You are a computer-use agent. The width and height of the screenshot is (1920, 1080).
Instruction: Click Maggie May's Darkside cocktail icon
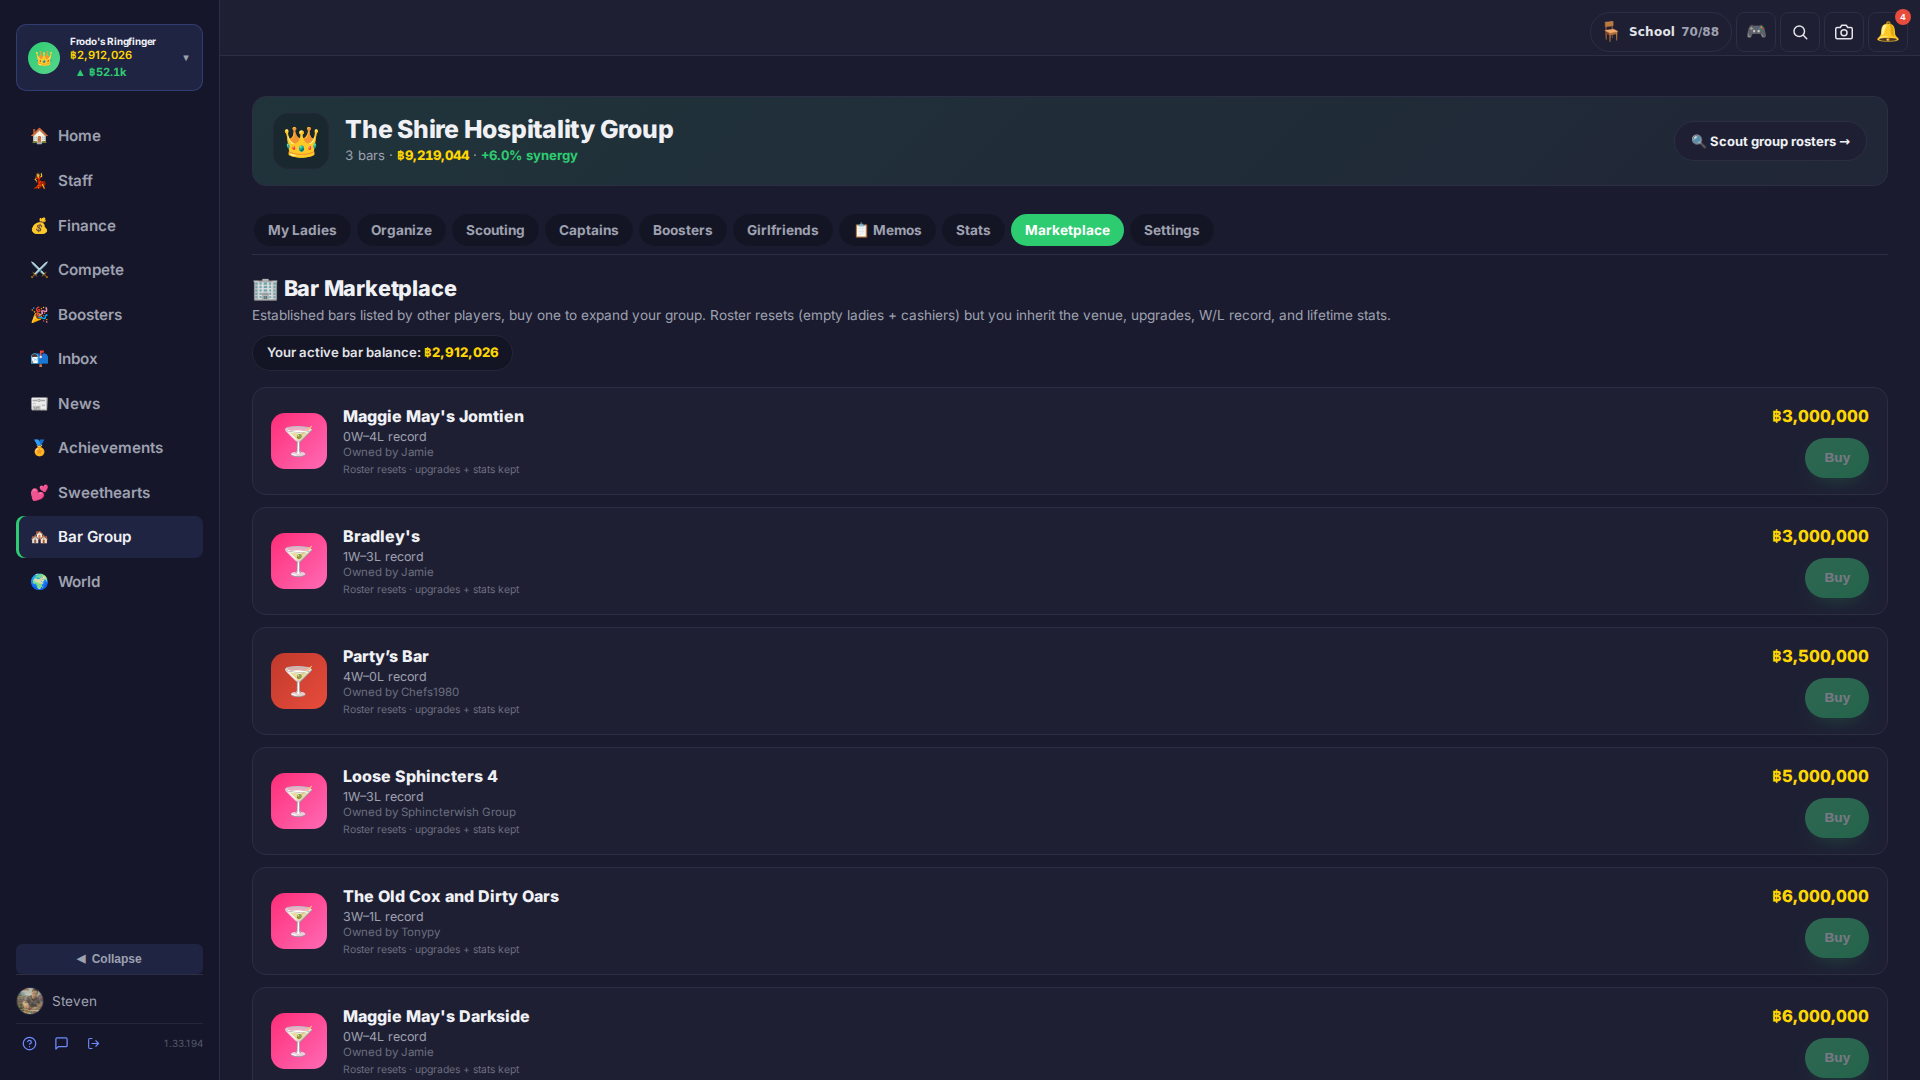click(299, 1041)
